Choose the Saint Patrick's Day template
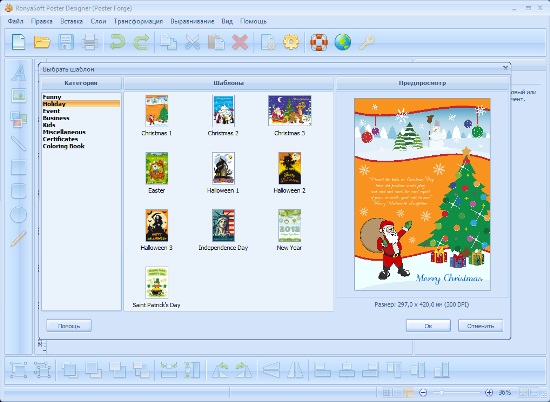This screenshot has width=550, height=402. pyautogui.click(x=157, y=282)
